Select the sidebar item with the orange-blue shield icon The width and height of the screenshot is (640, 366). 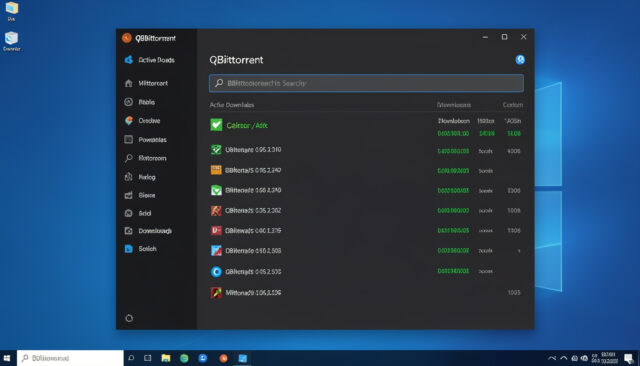pos(142,121)
